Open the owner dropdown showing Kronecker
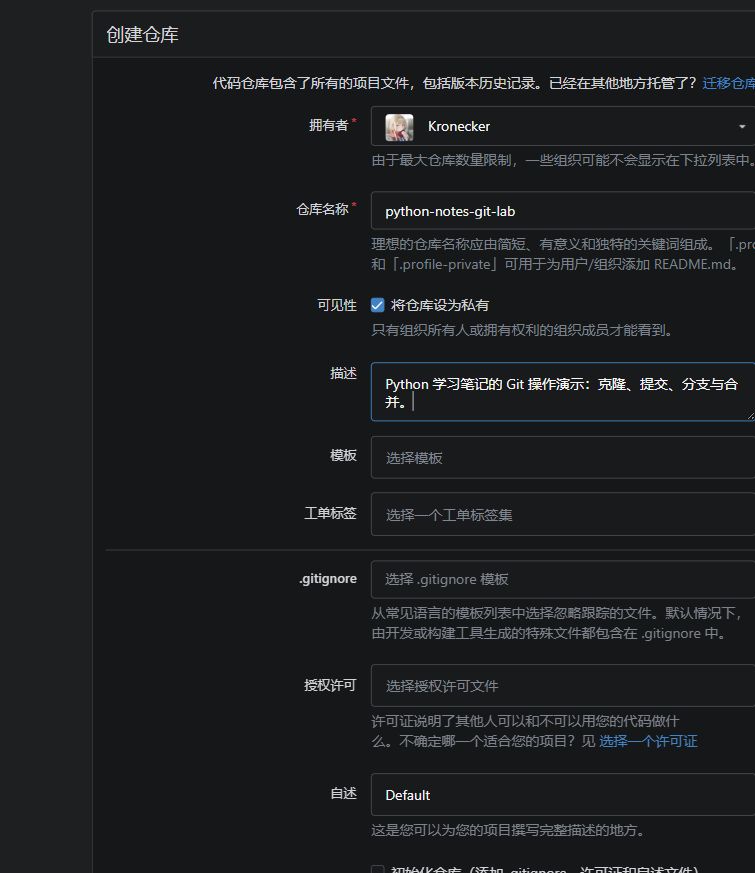The height and width of the screenshot is (873, 755). tap(563, 126)
